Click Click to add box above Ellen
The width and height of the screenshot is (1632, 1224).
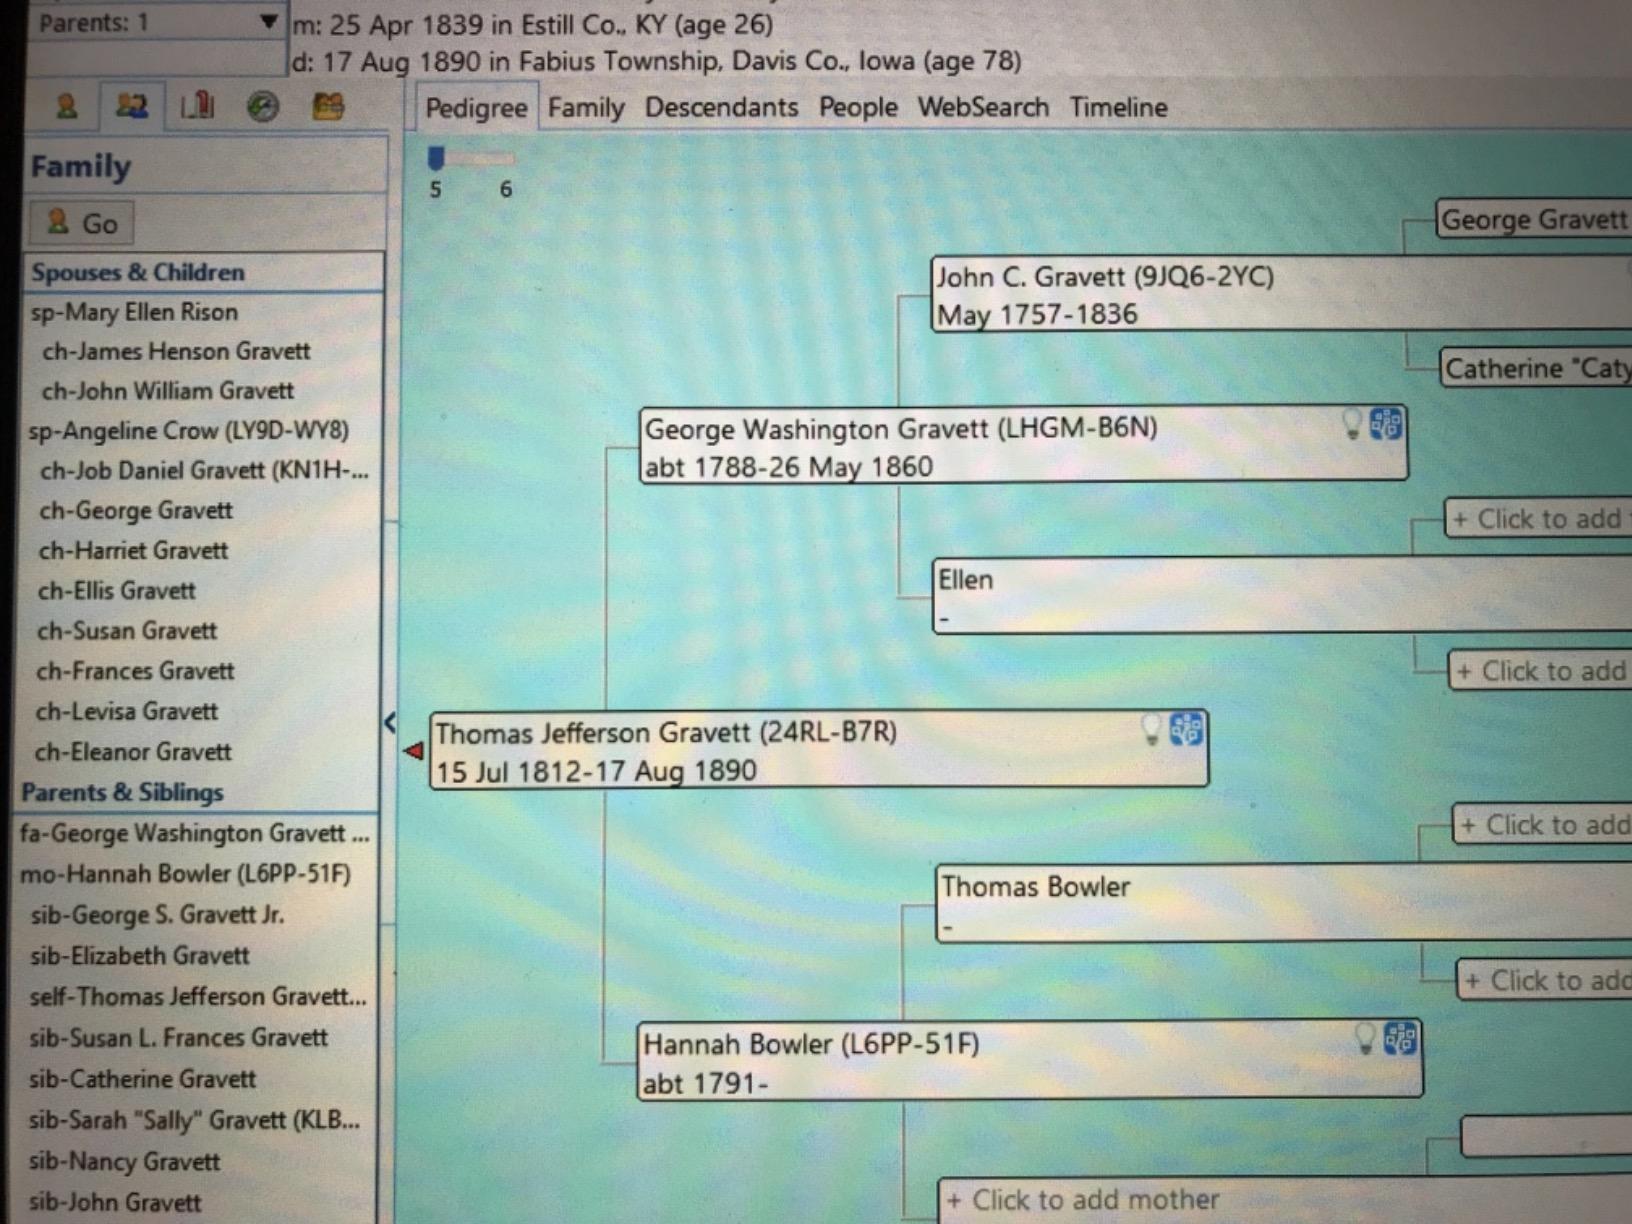[x=1539, y=519]
